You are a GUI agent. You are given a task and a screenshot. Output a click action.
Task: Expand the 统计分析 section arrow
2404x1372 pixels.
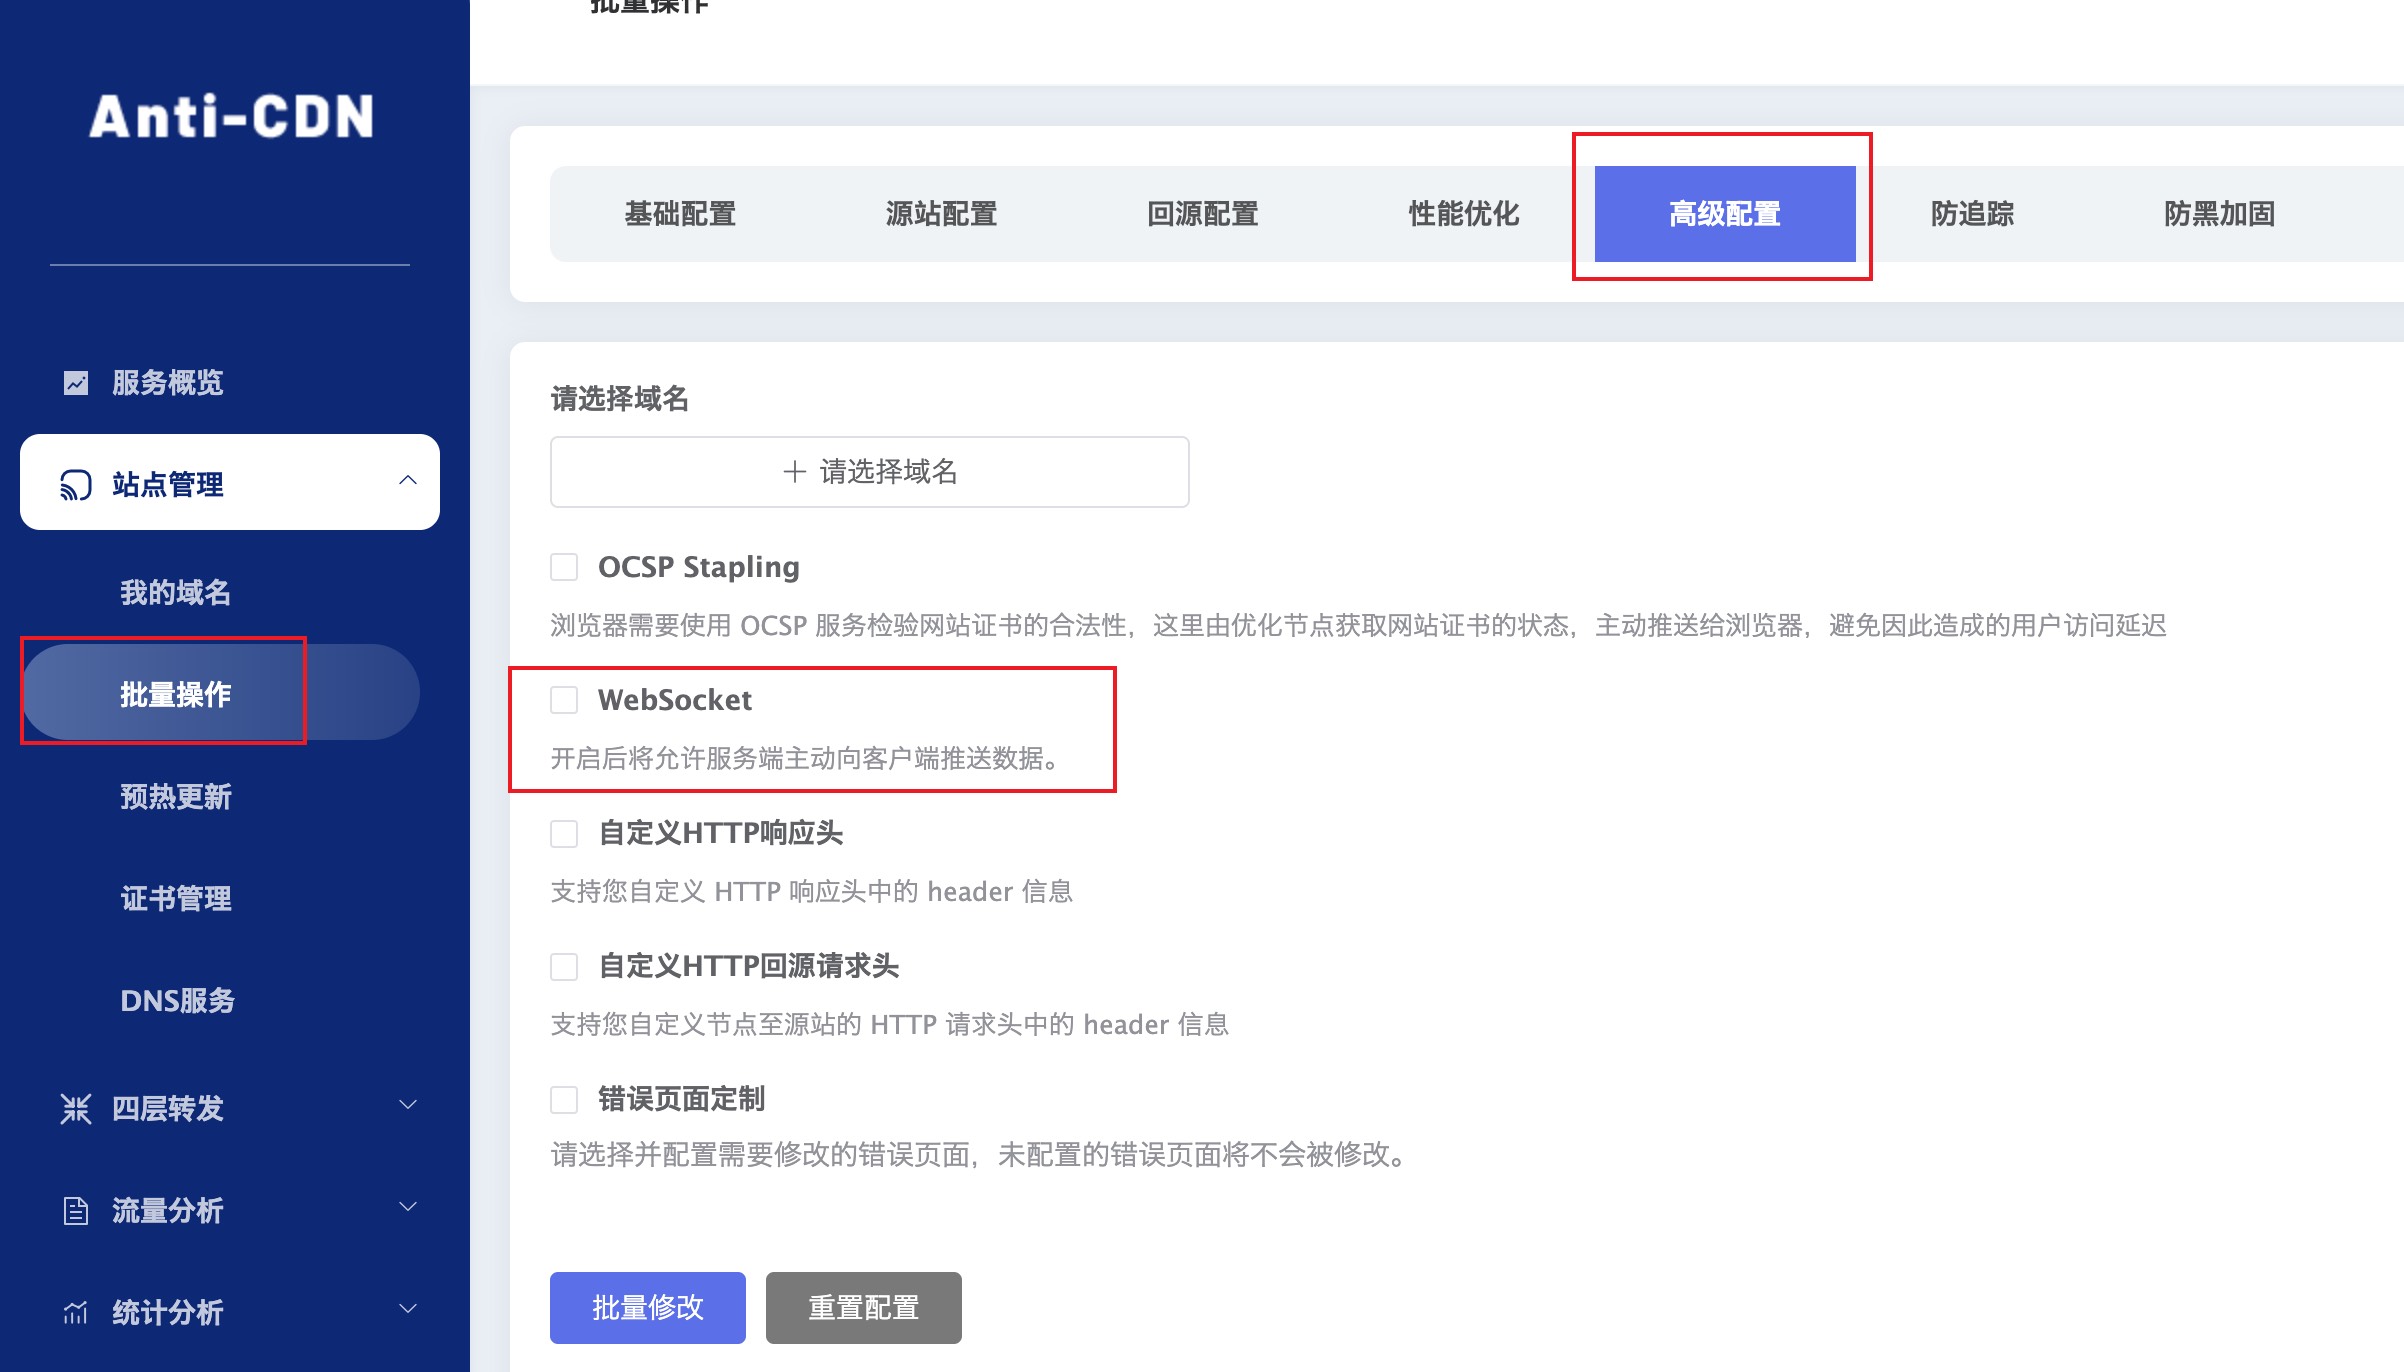407,1309
